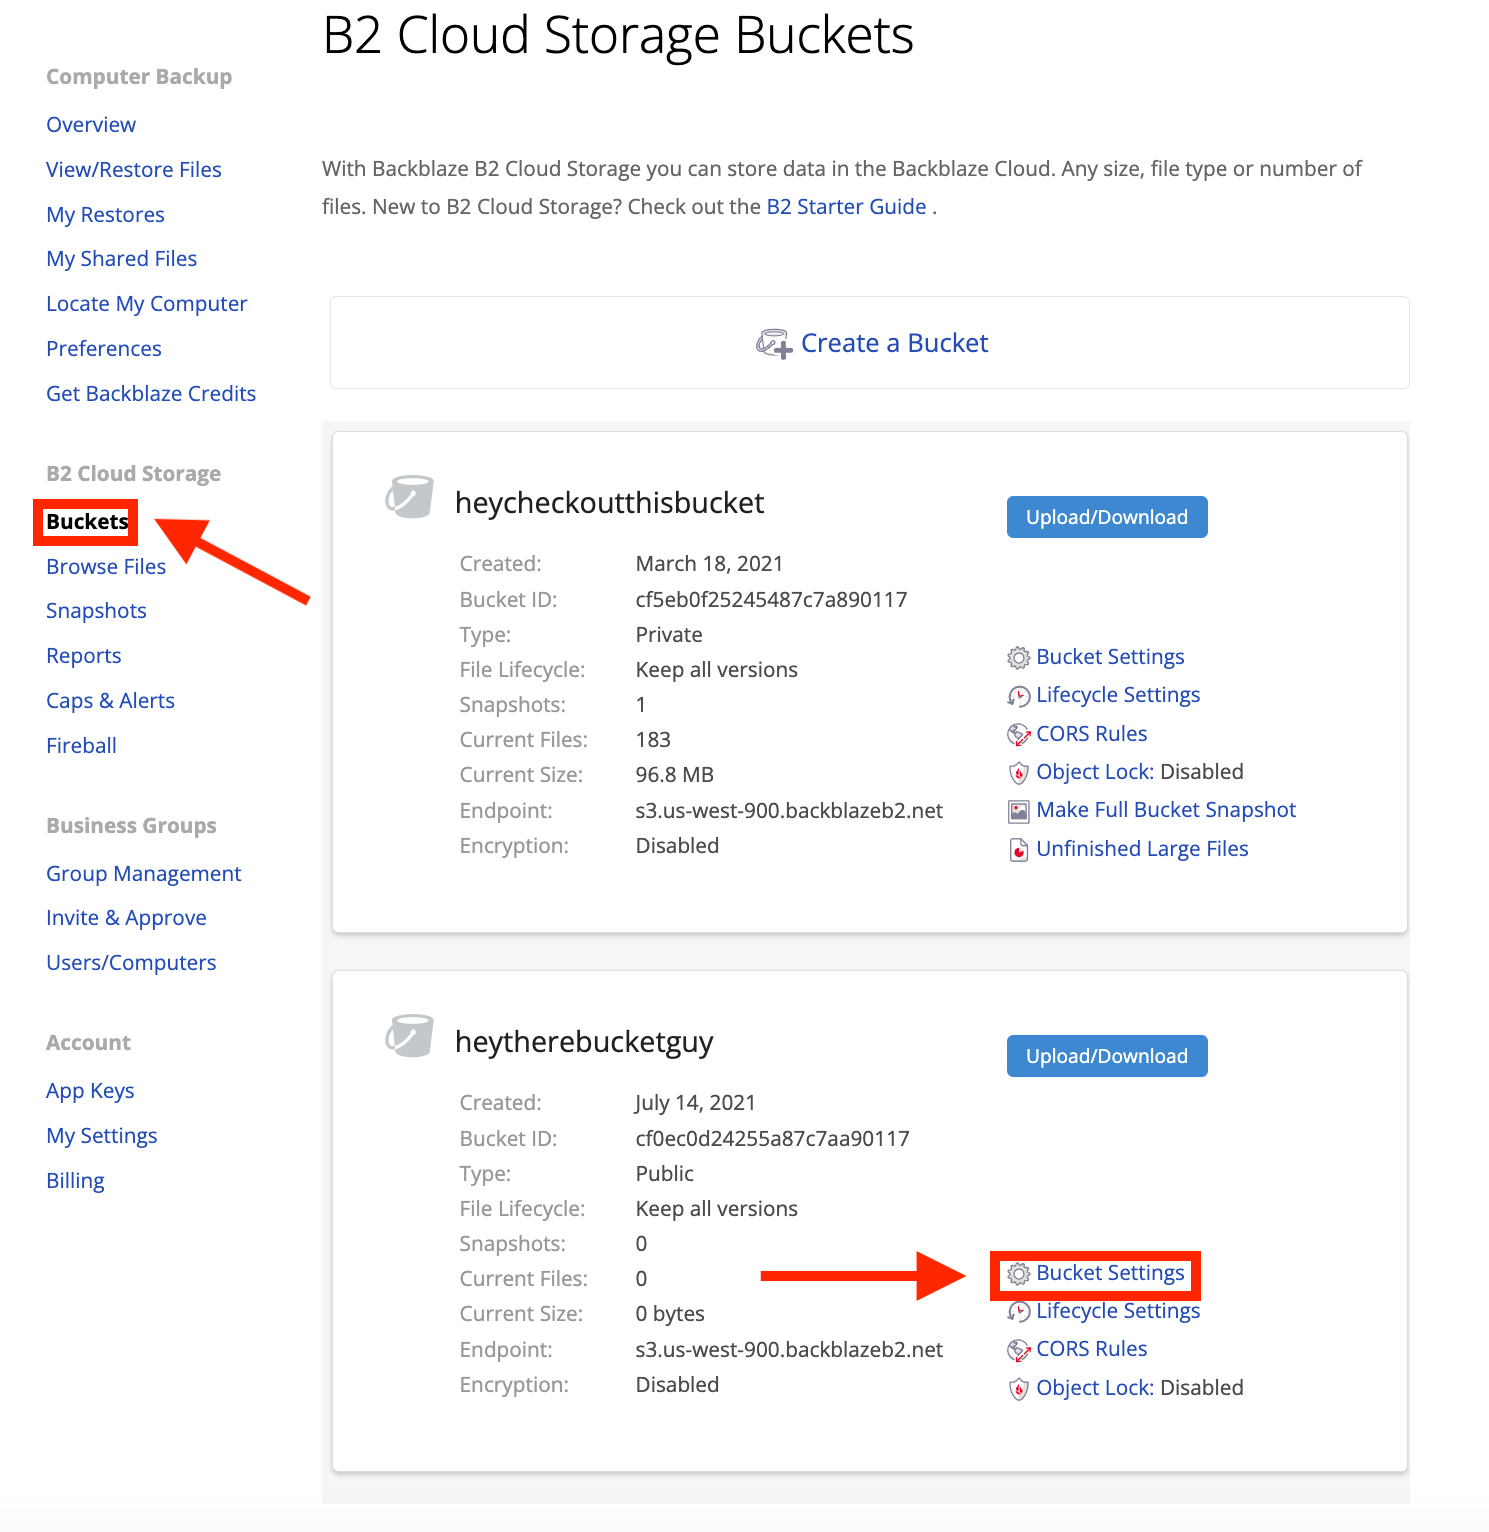1489x1532 pixels.
Task: Click Upload/Download for heycheckoutthisbucket
Action: [1107, 517]
